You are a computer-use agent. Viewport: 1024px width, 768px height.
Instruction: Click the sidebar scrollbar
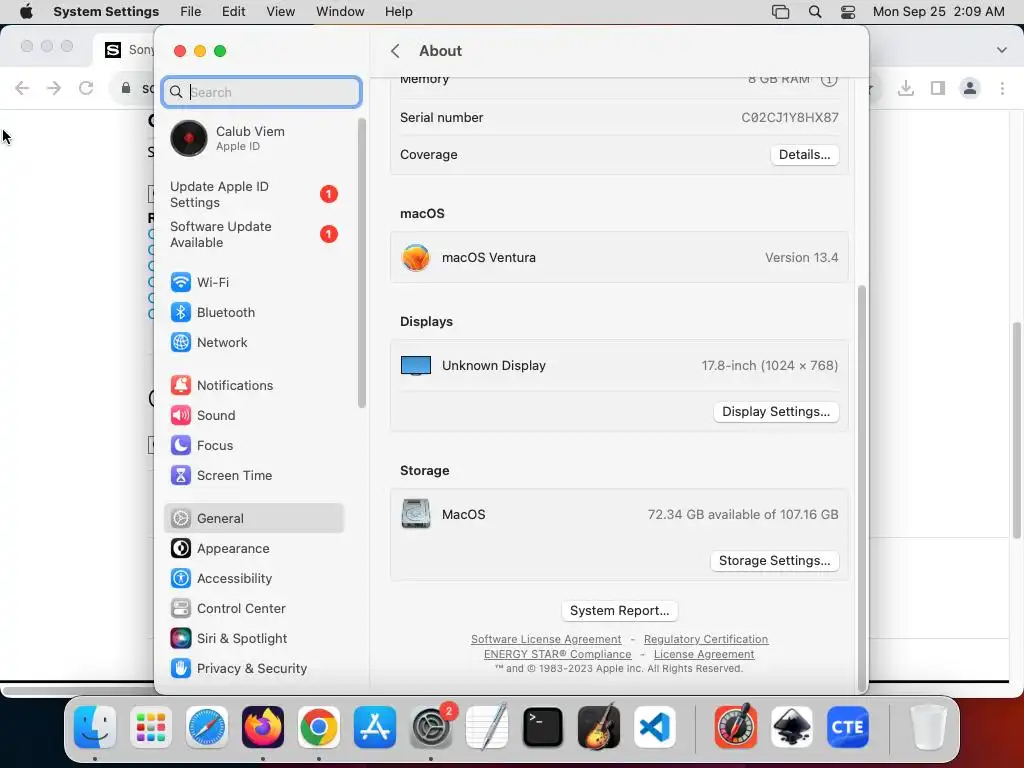[362, 263]
